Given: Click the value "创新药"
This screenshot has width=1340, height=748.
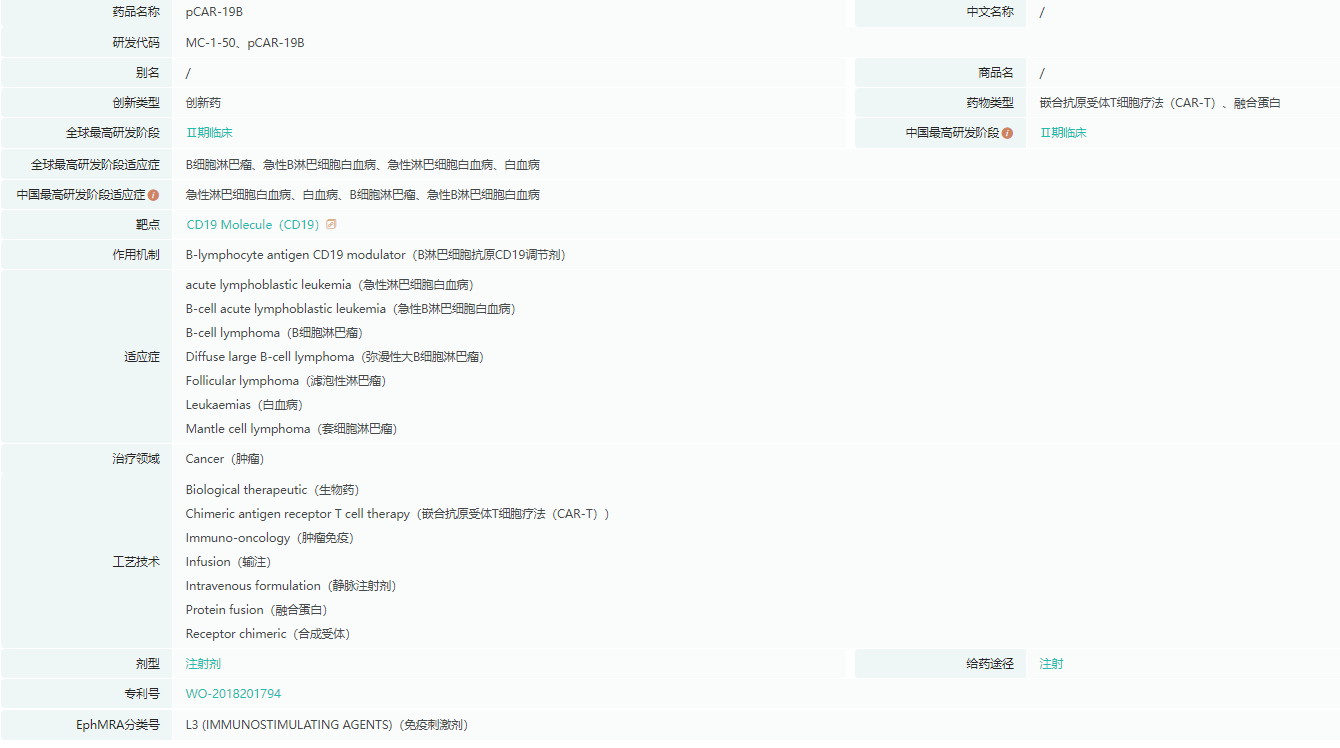Looking at the screenshot, I should click(x=203, y=103).
